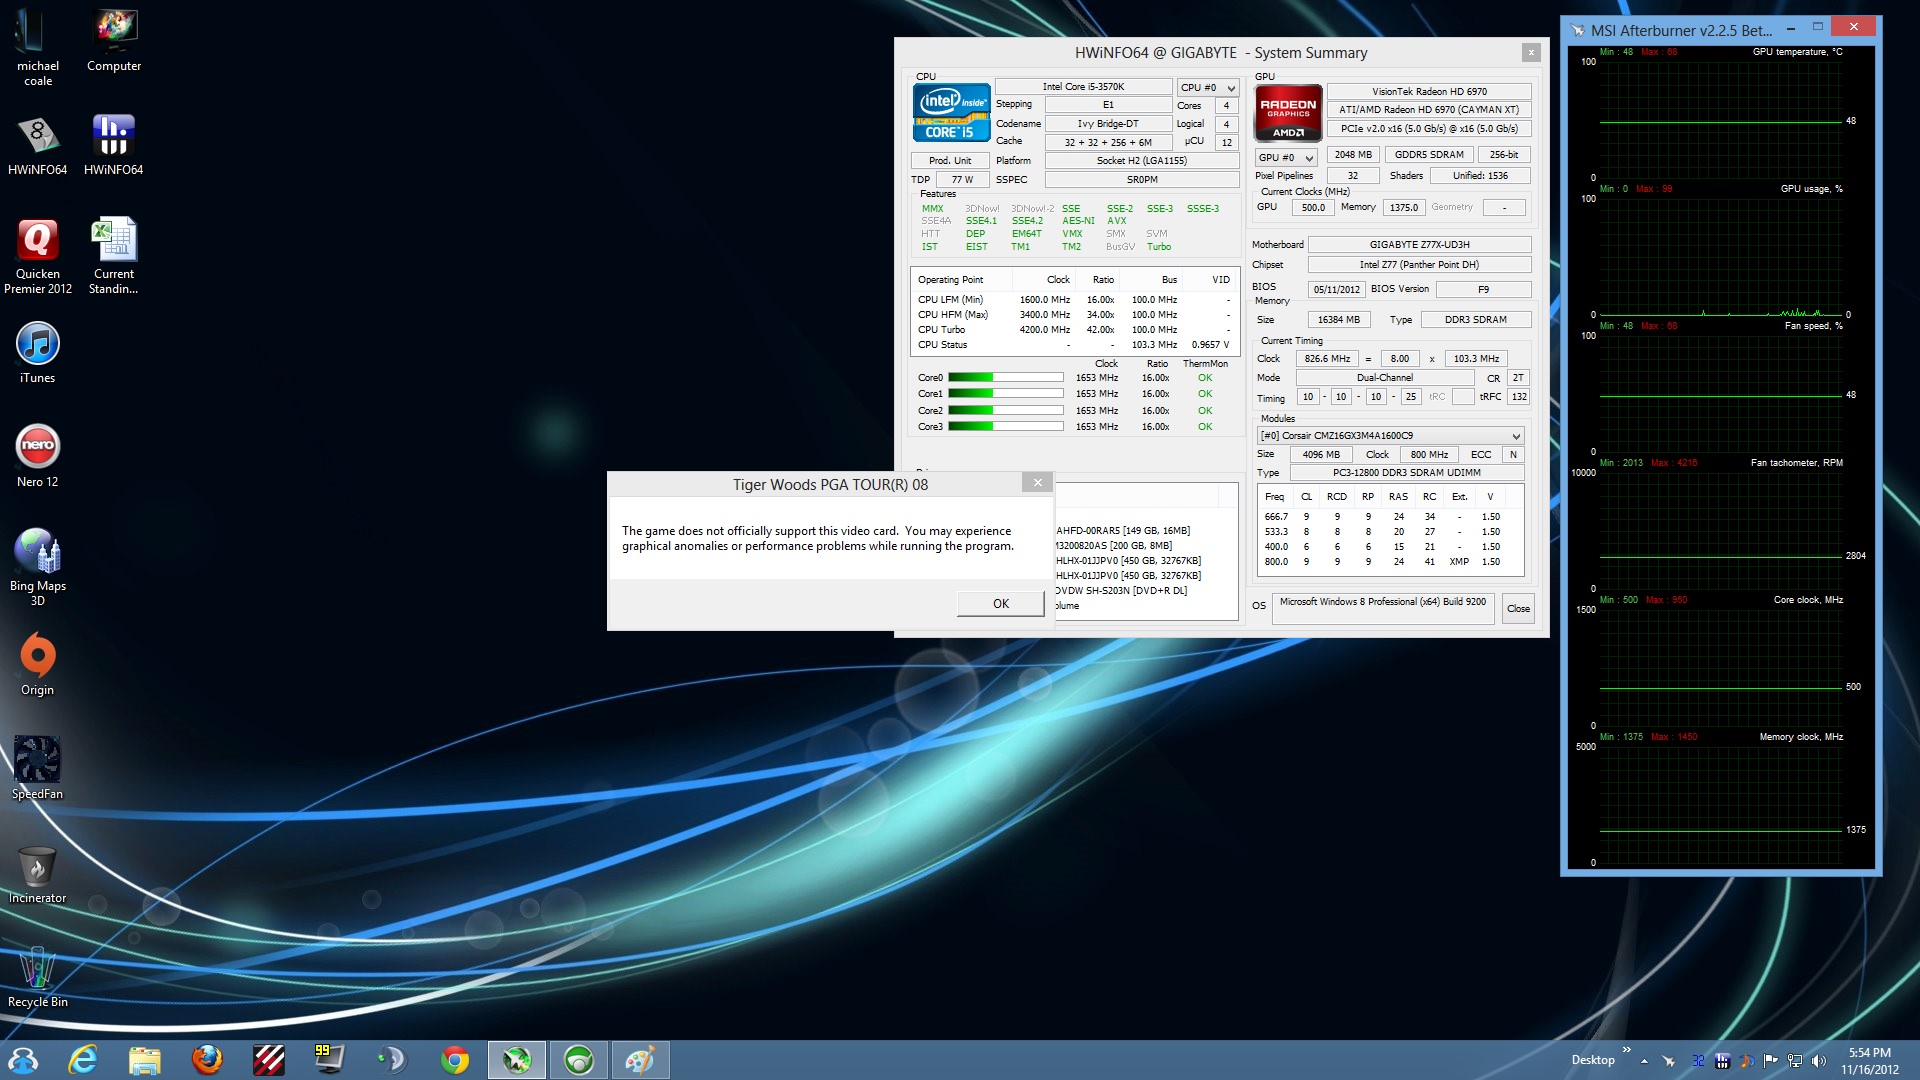1920x1080 pixels.
Task: Select the Recycle Bin icon
Action: [x=37, y=976]
